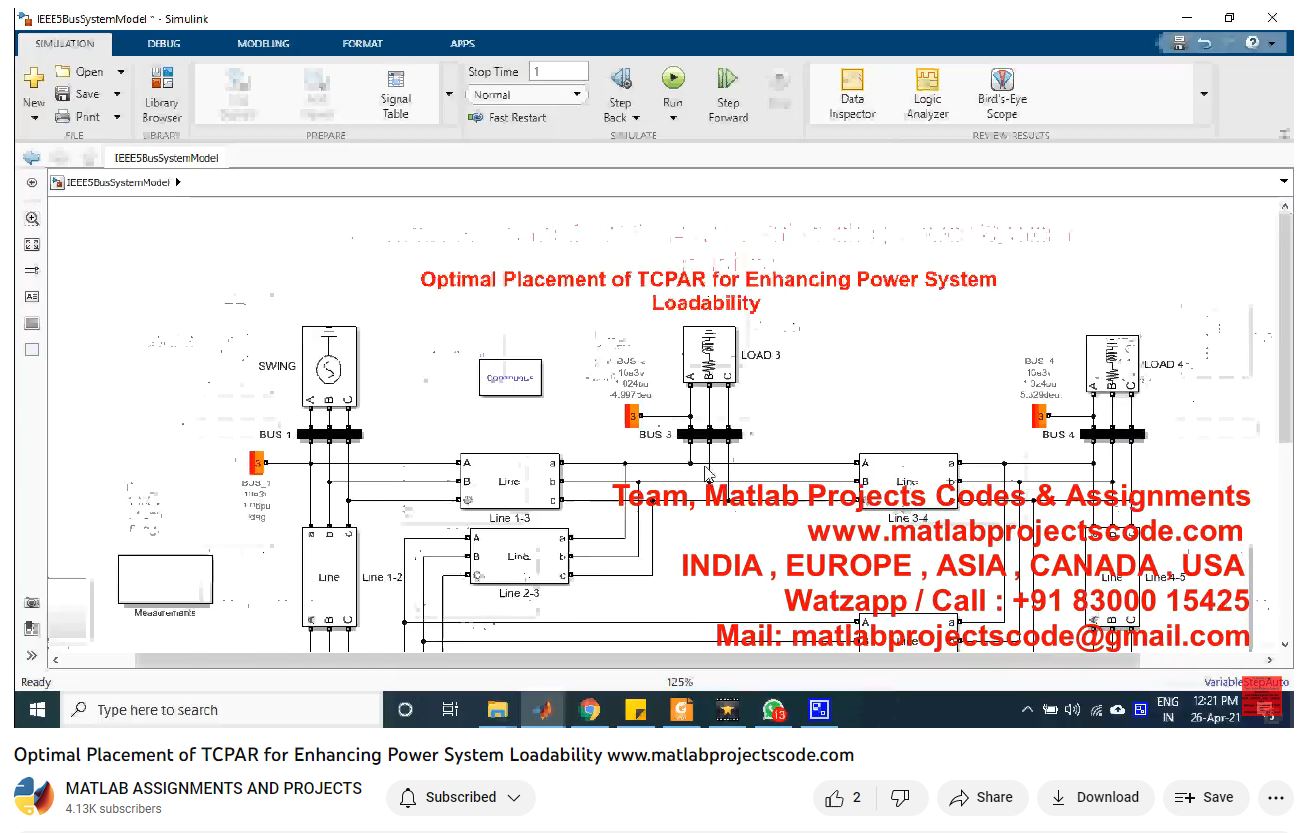This screenshot has height=833, width=1304.
Task: Open the Debug ribbon tab
Action: pyautogui.click(x=164, y=44)
